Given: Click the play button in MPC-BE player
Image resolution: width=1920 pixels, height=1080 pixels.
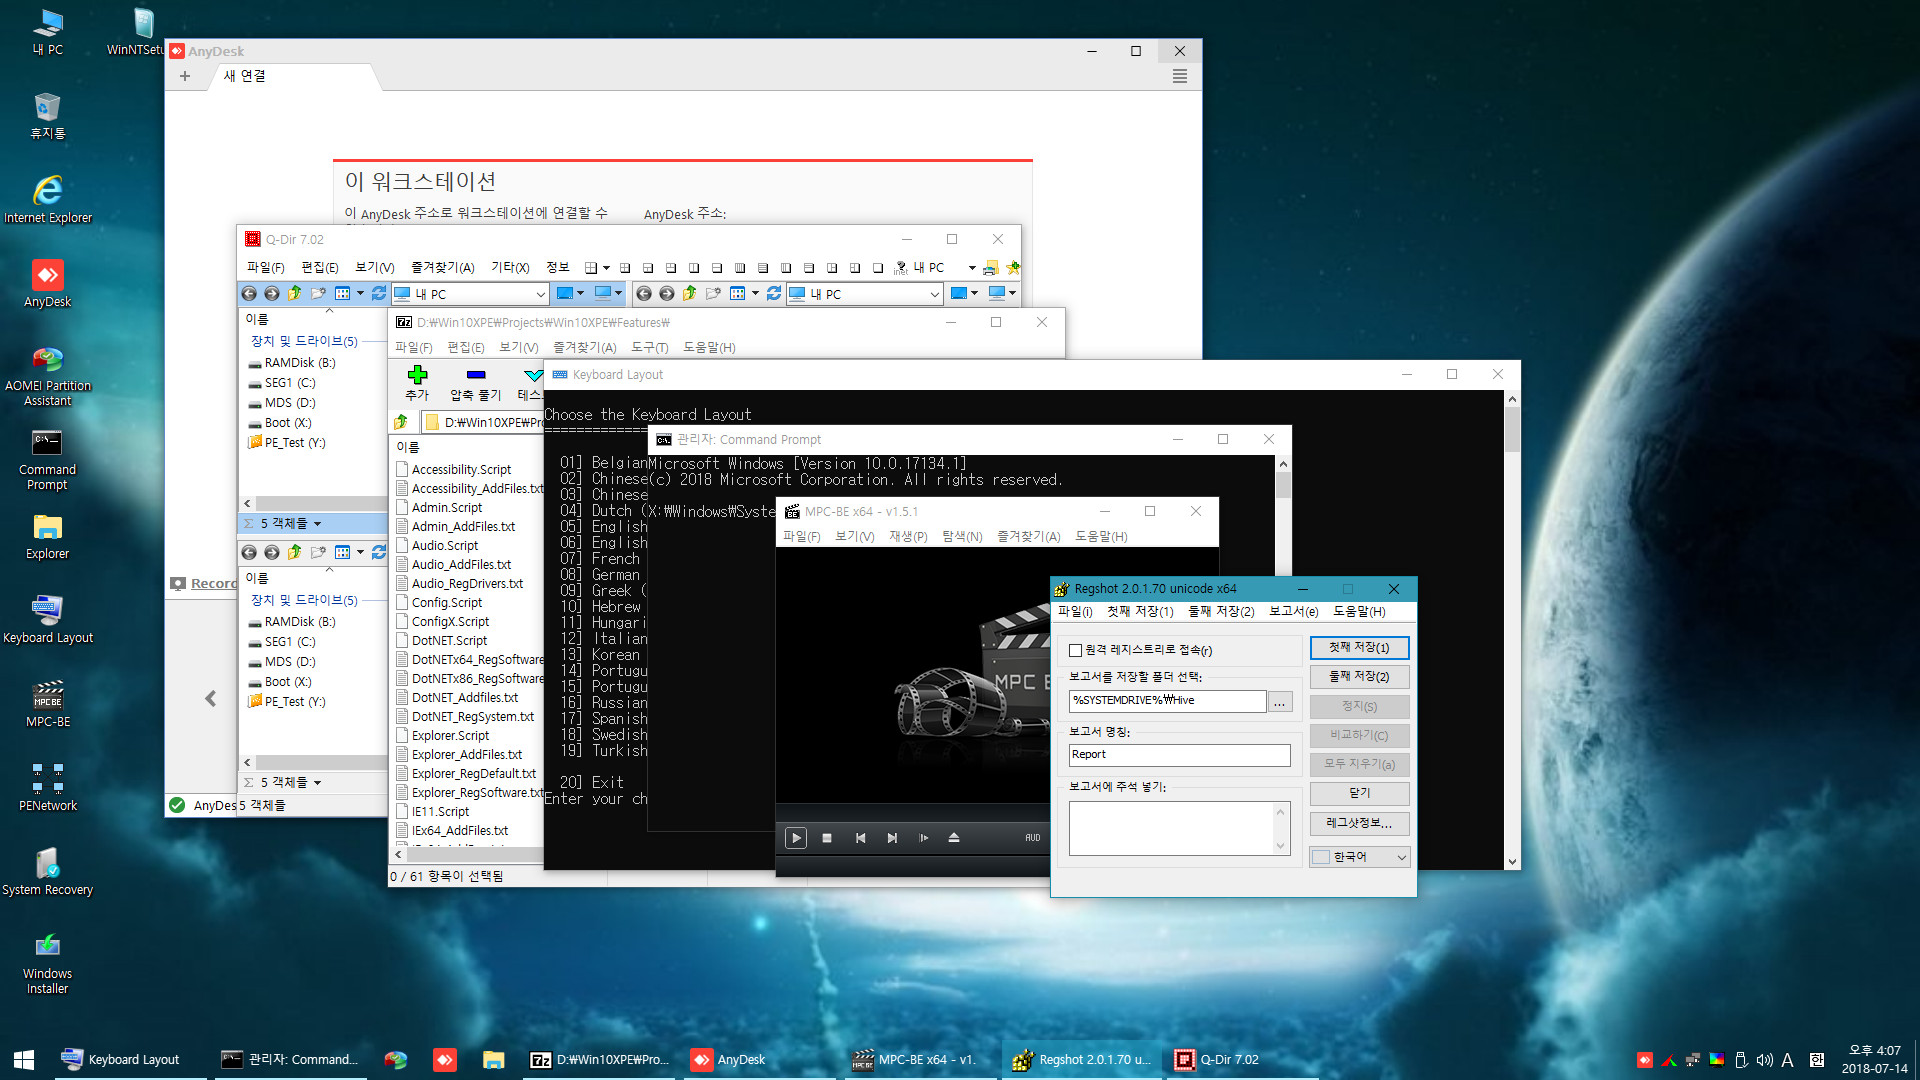Looking at the screenshot, I should (796, 837).
